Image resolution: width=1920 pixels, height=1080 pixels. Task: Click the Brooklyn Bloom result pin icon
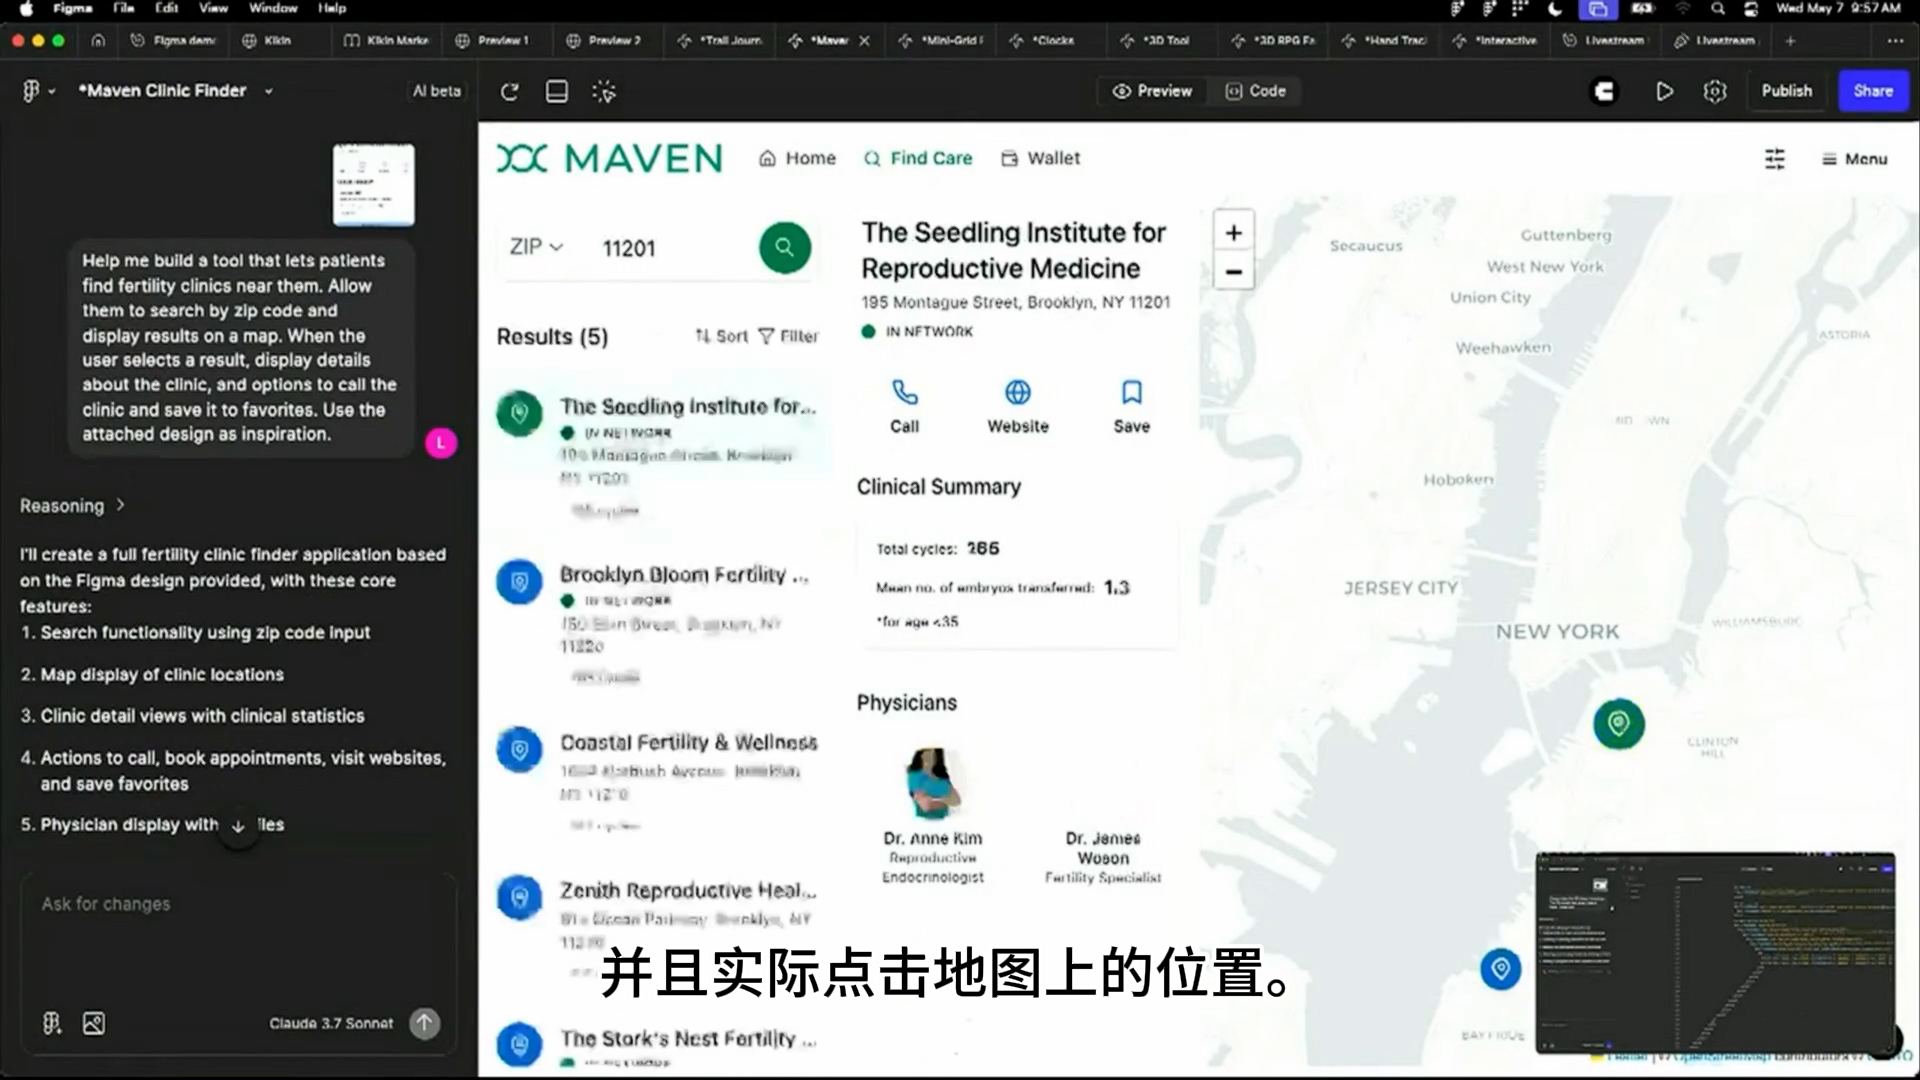[520, 581]
